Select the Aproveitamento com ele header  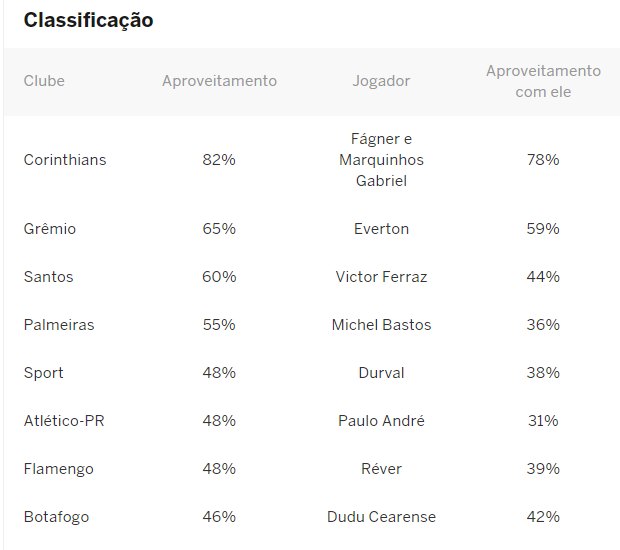[x=543, y=81]
